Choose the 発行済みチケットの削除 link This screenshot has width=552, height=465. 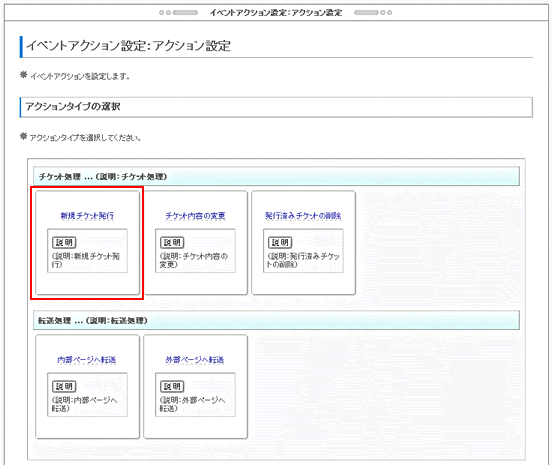click(x=303, y=215)
